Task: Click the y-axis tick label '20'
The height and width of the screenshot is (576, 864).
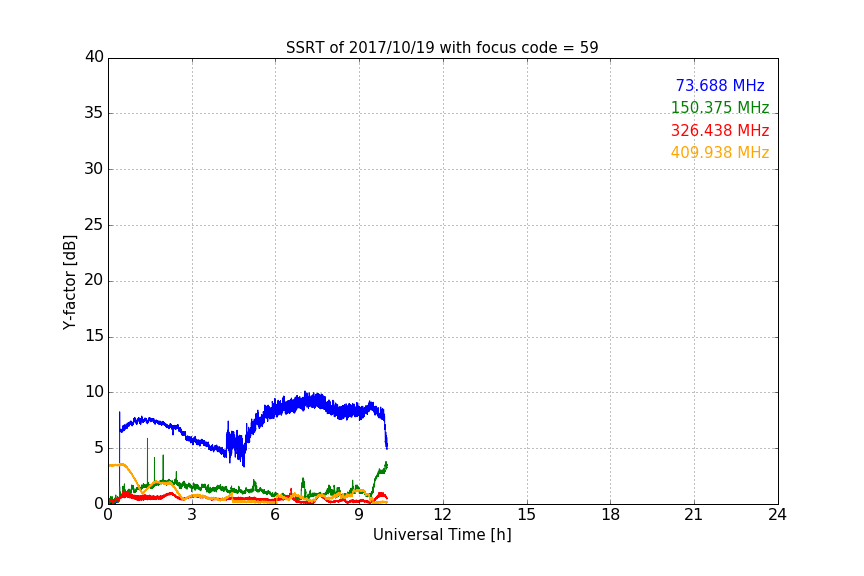Action: tap(94, 281)
